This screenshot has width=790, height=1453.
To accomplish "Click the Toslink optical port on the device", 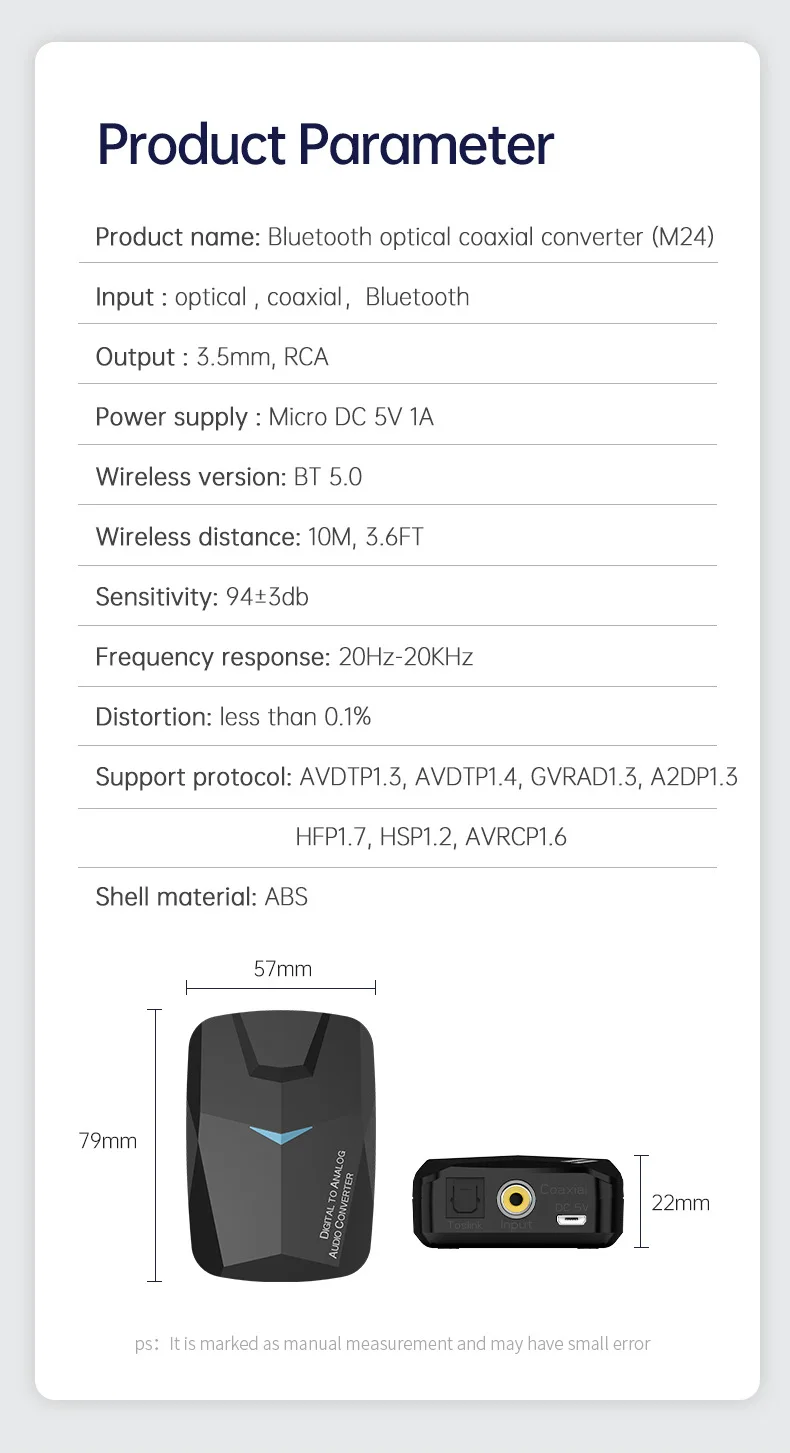I will 466,1197.
